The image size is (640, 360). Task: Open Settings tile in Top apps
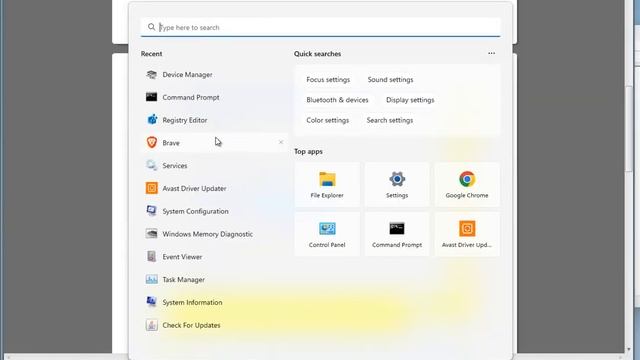pos(397,185)
